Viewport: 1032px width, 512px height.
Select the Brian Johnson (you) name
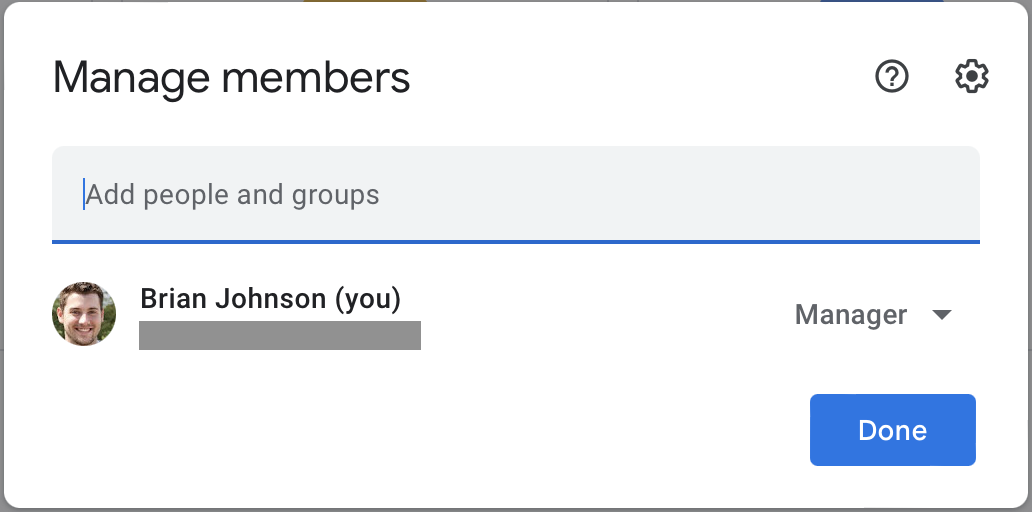point(271,299)
